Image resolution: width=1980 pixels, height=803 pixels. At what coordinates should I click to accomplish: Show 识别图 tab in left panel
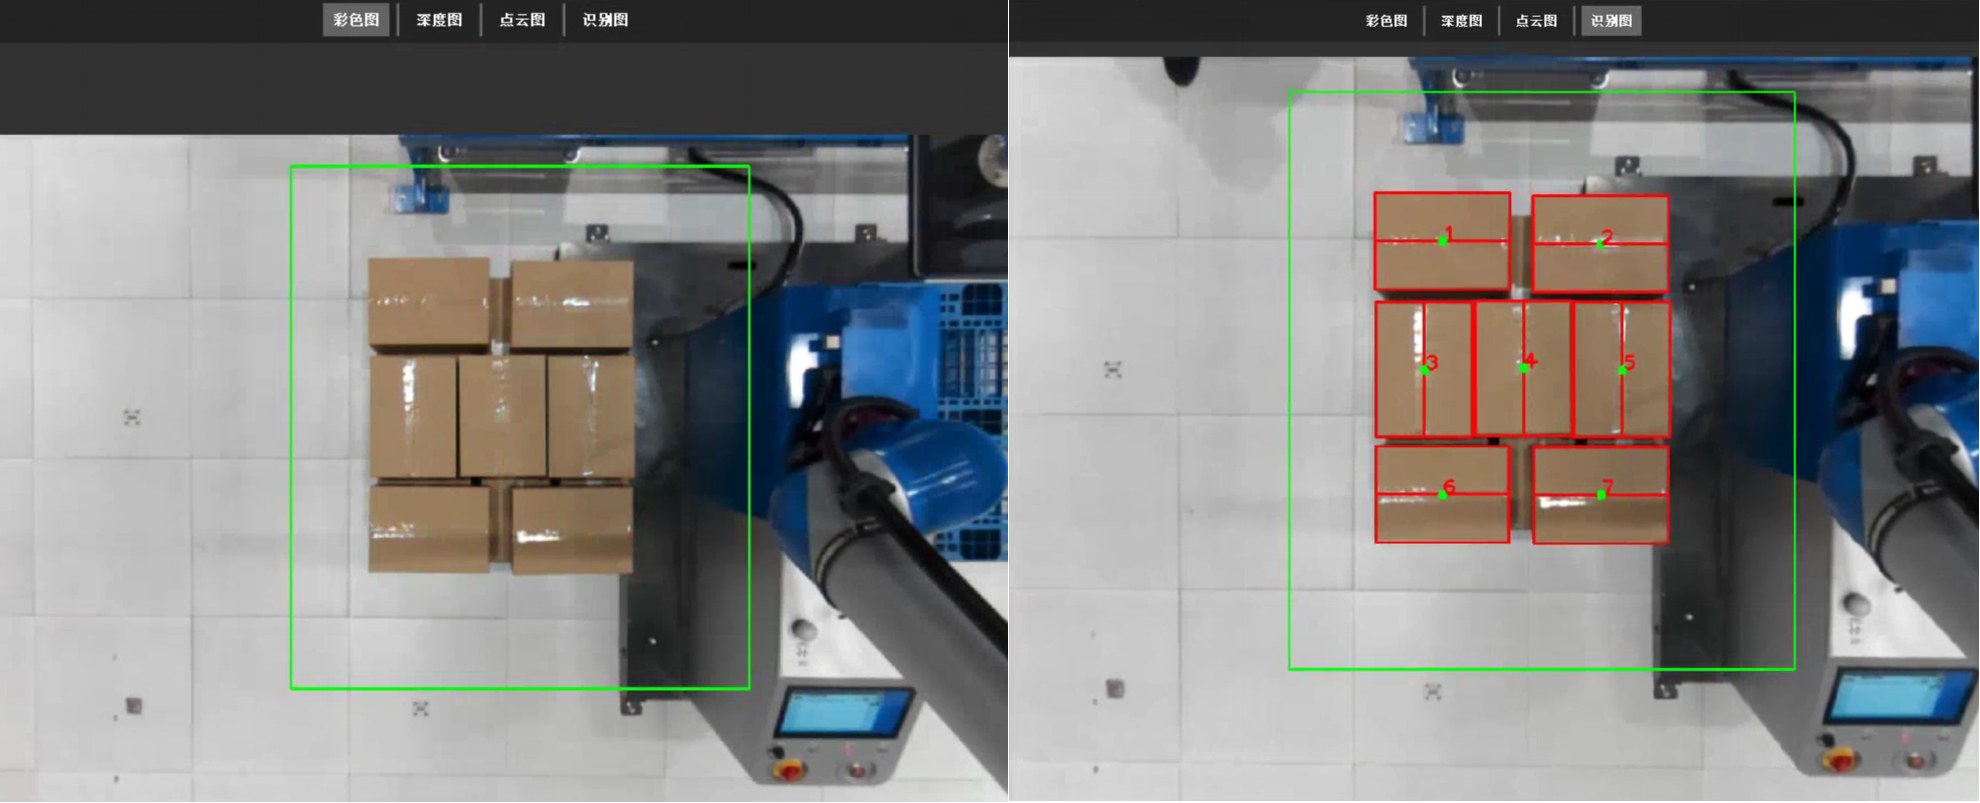pos(605,20)
